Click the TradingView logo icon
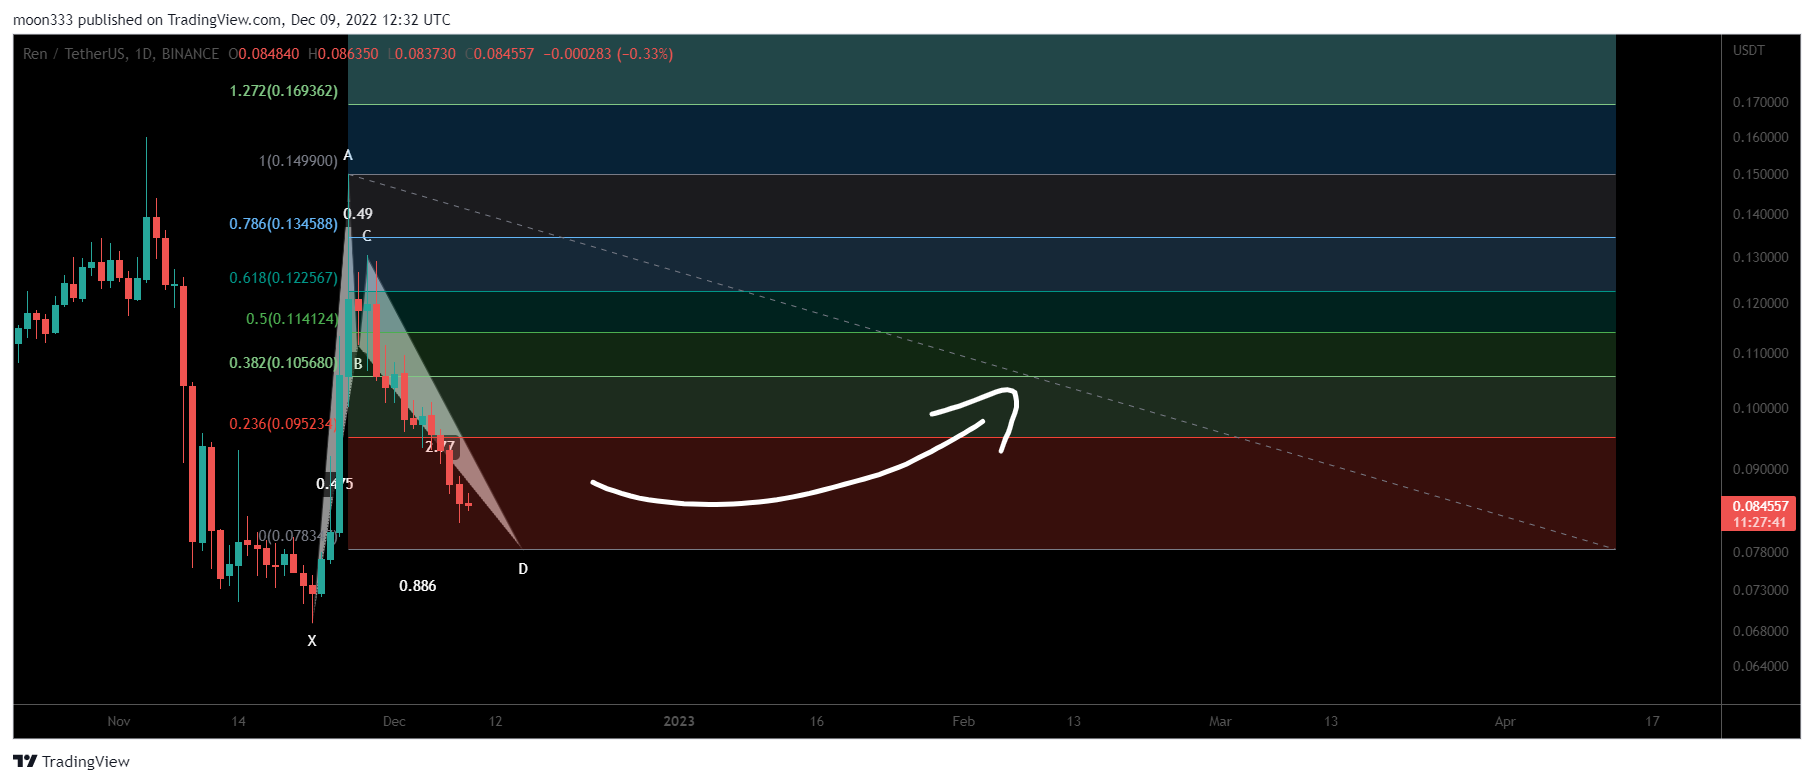The image size is (1814, 783). (x=25, y=761)
